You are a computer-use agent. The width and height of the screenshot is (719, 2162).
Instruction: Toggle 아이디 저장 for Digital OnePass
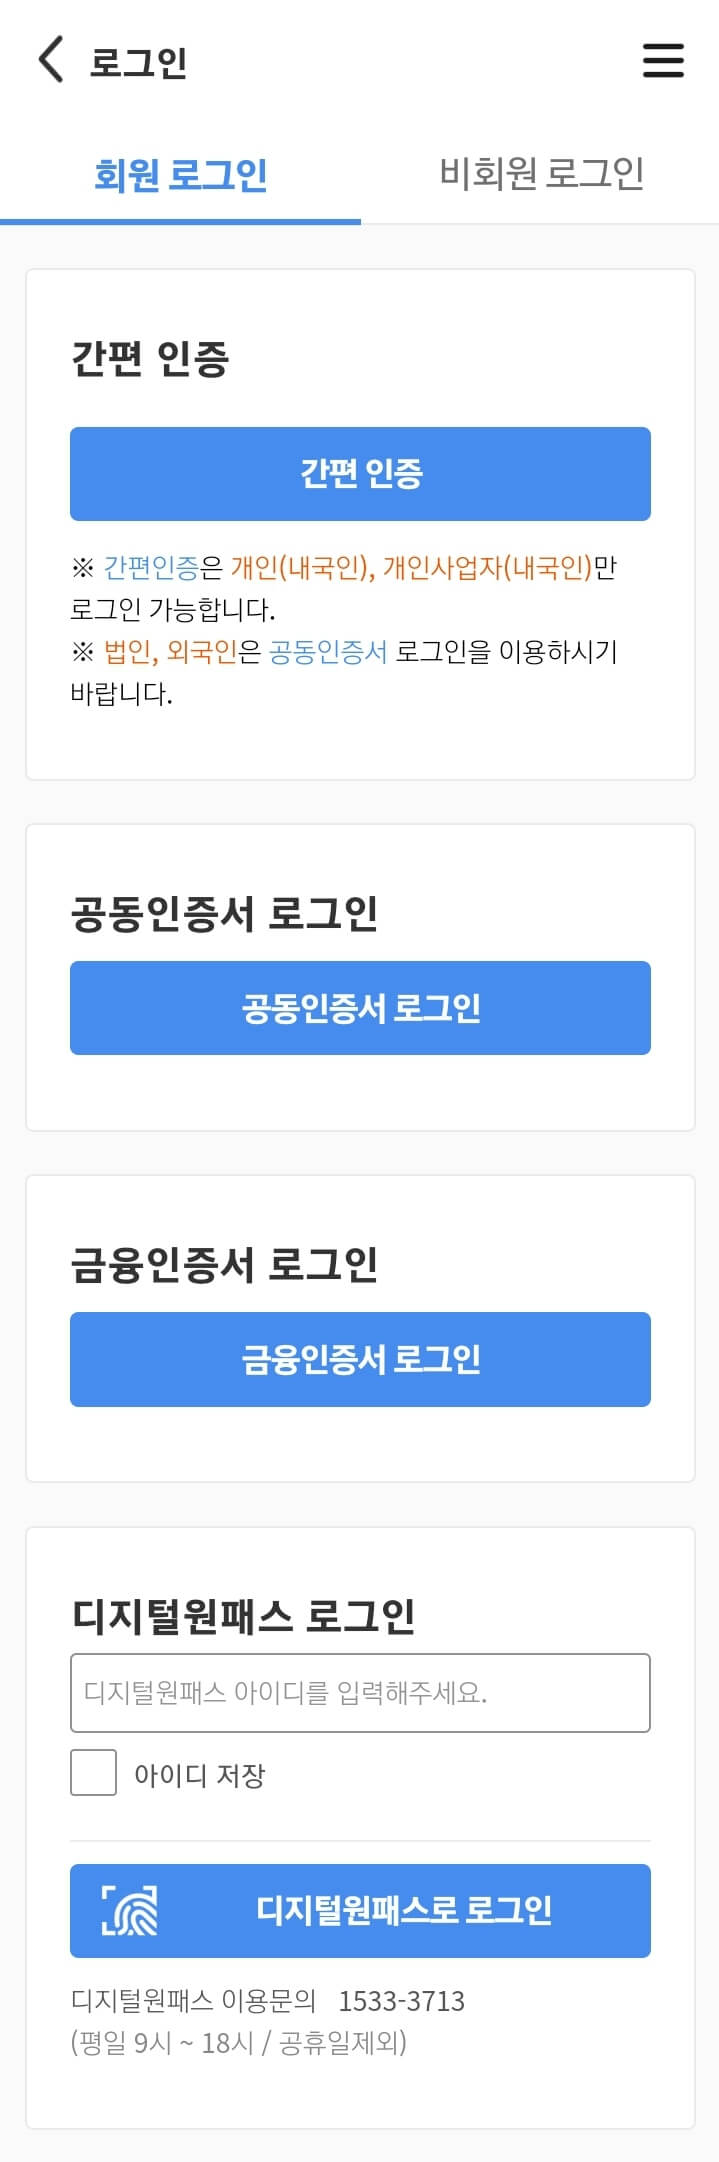94,1773
